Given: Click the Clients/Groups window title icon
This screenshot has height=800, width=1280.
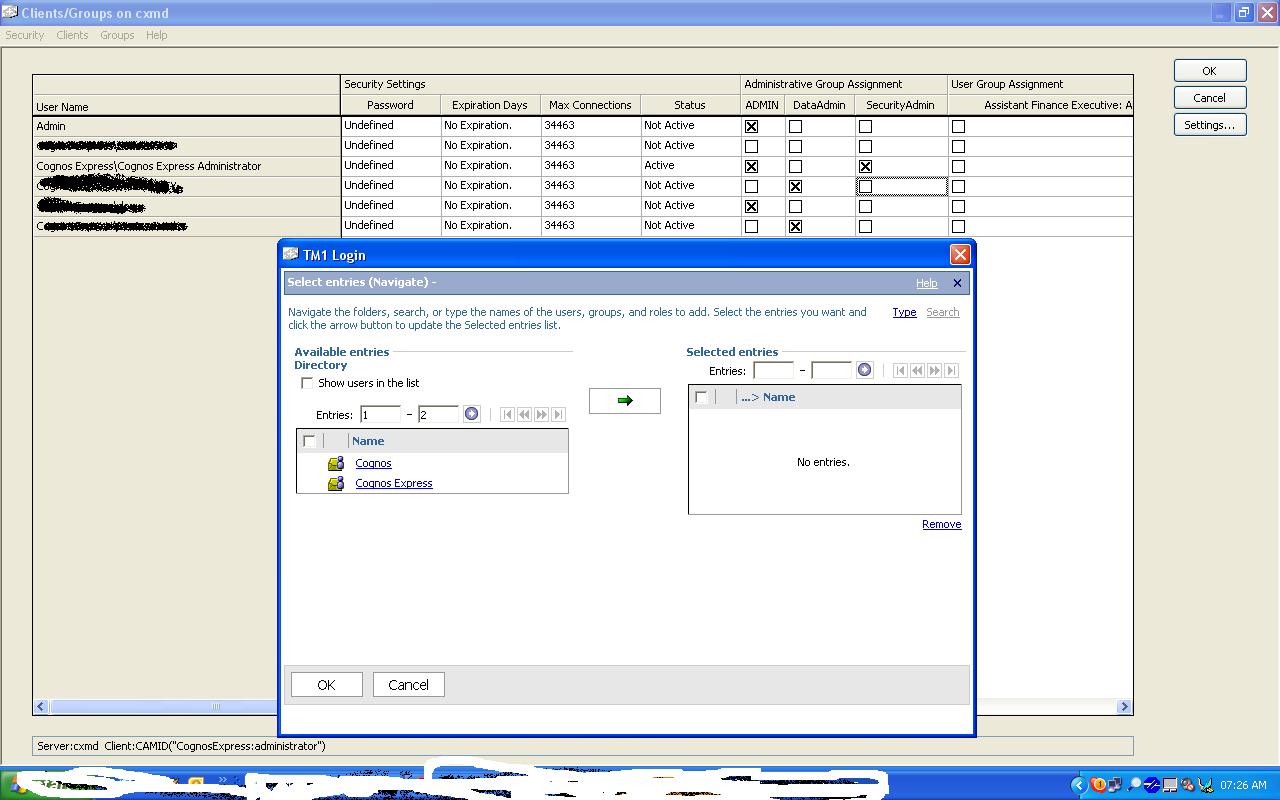Looking at the screenshot, I should [x=10, y=12].
